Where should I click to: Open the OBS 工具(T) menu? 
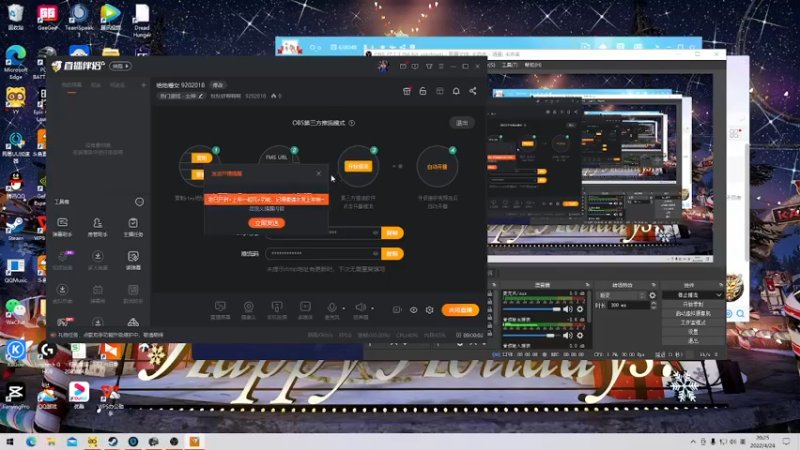click(x=509, y=65)
